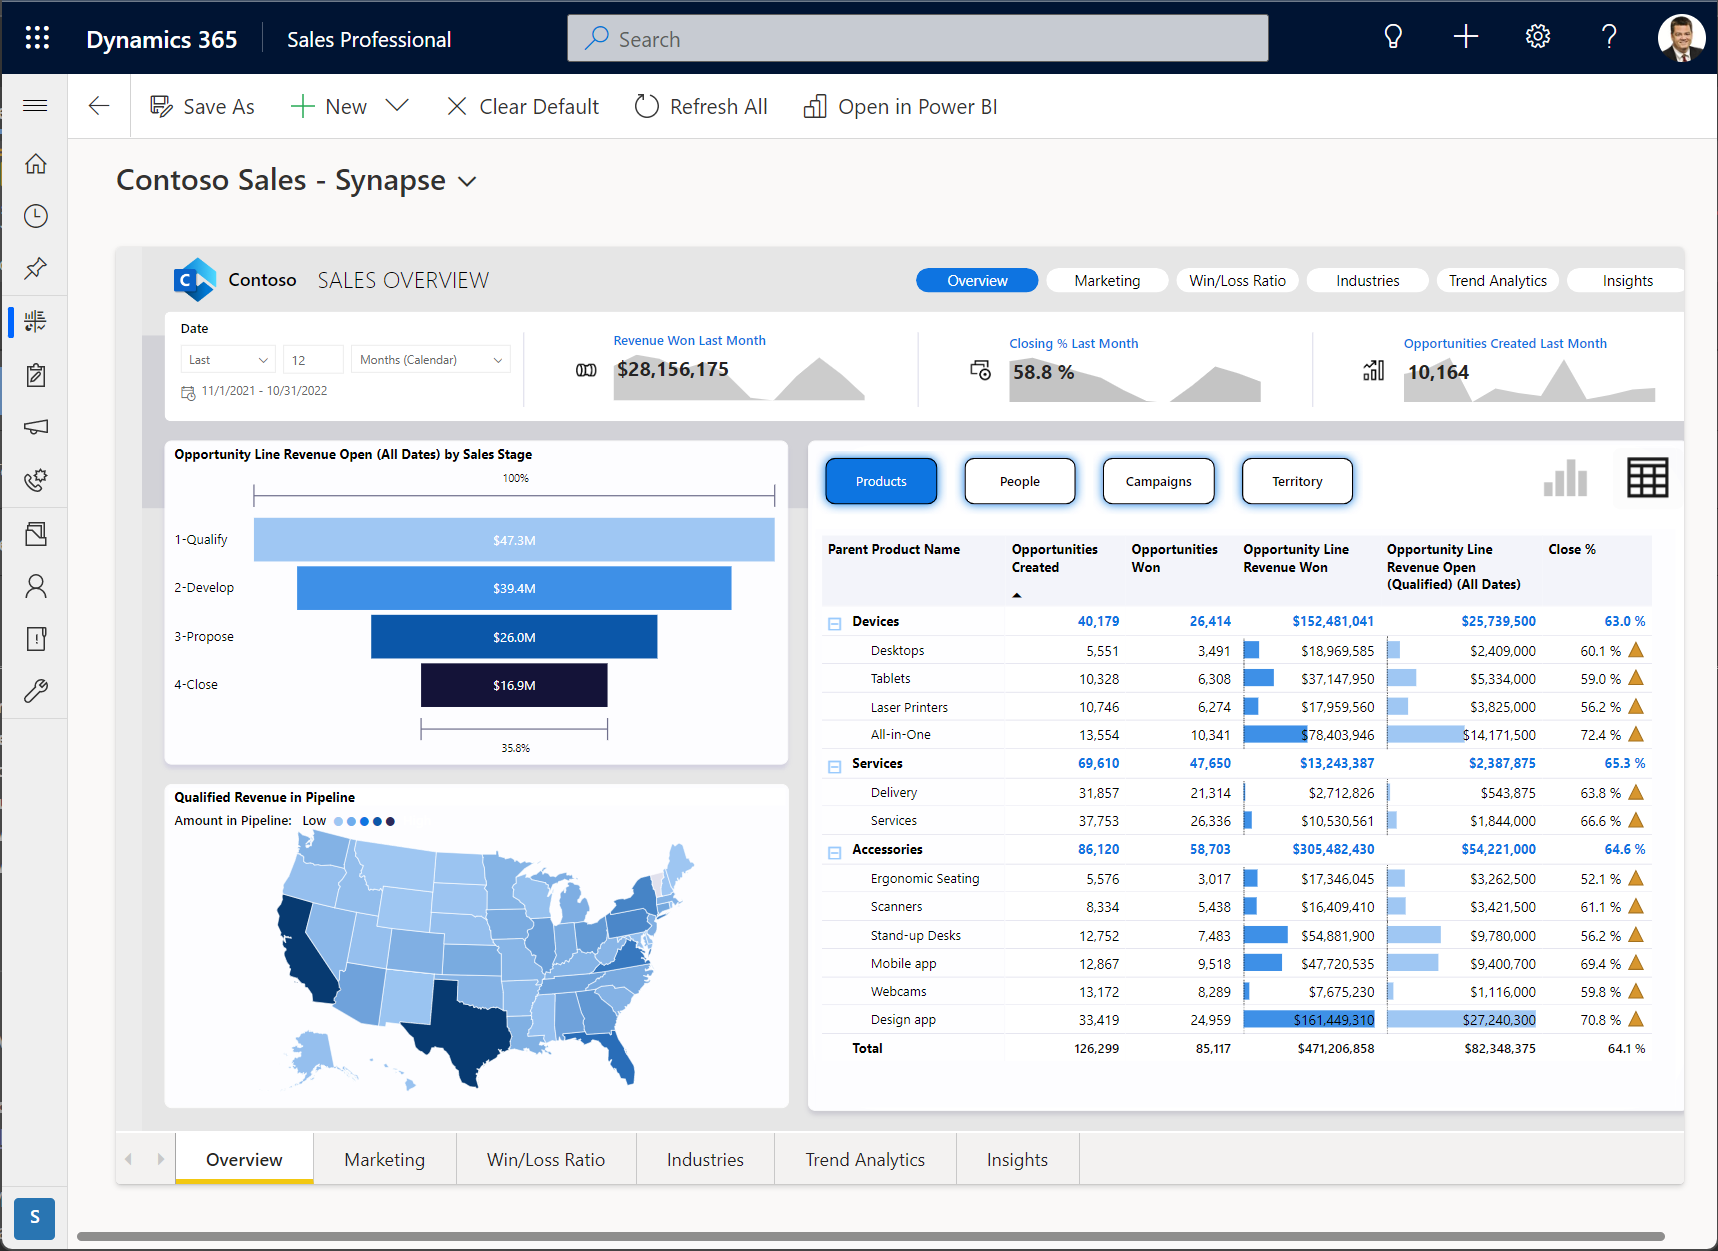Sort by Opportunities Created column header
The width and height of the screenshot is (1718, 1251).
[1054, 558]
